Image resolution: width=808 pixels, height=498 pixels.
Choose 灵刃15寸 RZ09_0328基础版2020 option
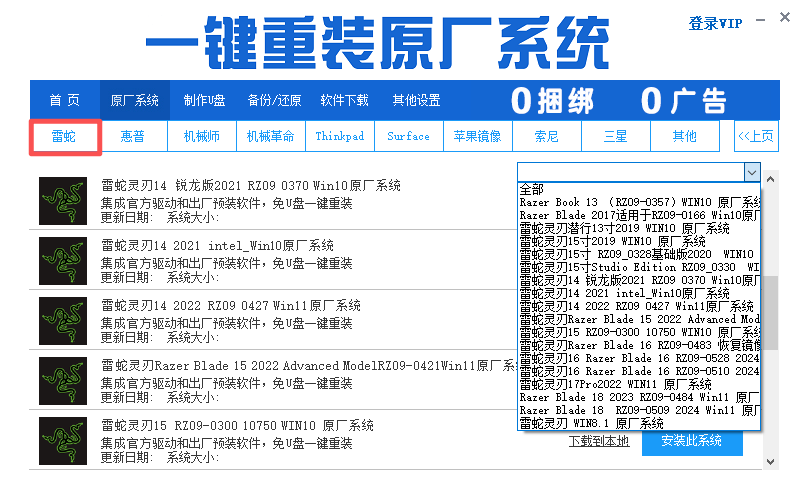[638, 254]
